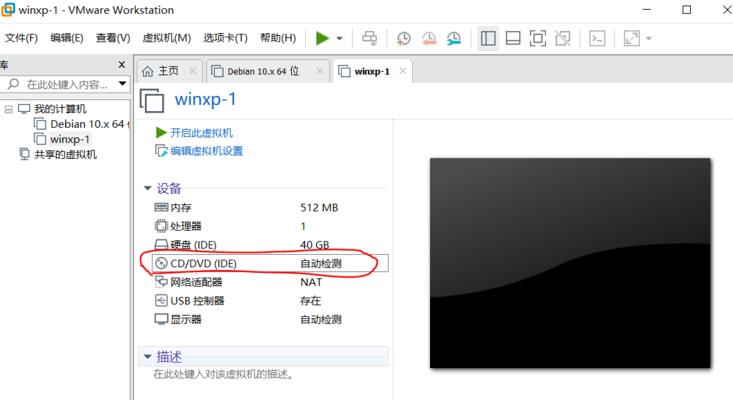Screen dimensions: 733x400
Task: Click the green power-on play toolbar button
Action: click(x=322, y=38)
